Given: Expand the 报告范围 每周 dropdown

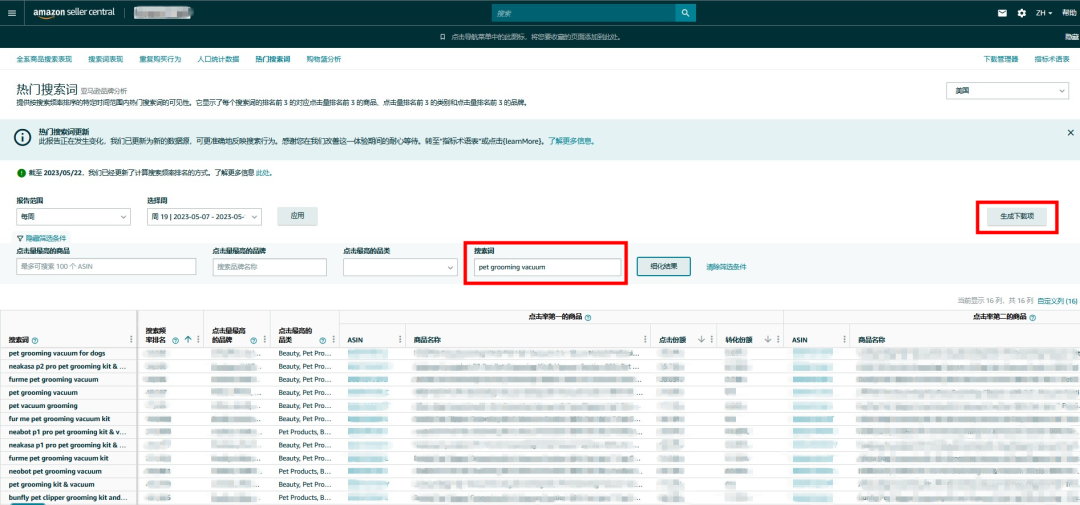Looking at the screenshot, I should pyautogui.click(x=73, y=217).
